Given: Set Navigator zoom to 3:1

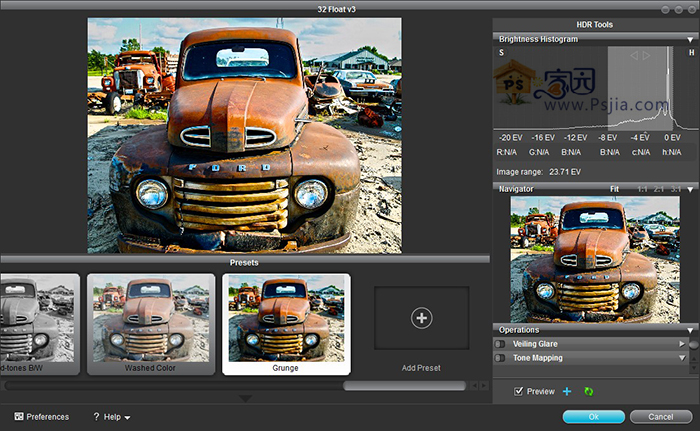Looking at the screenshot, I should tap(675, 189).
